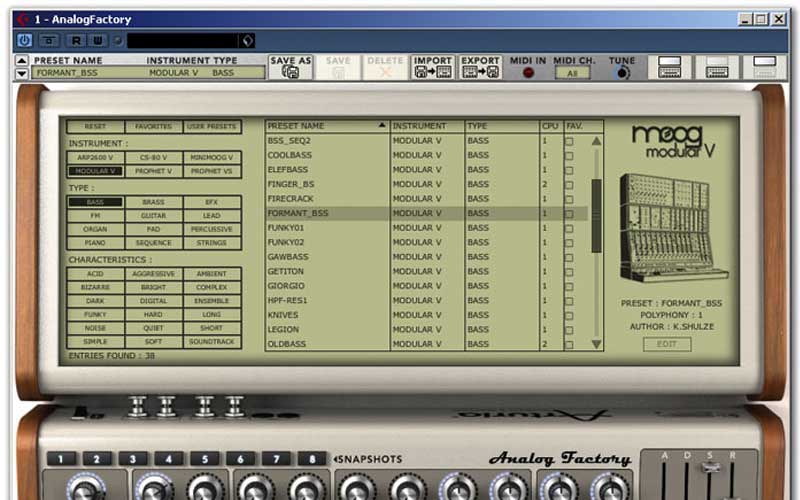Image resolution: width=800 pixels, height=500 pixels.
Task: Recall snapshot 4
Action: coord(169,459)
